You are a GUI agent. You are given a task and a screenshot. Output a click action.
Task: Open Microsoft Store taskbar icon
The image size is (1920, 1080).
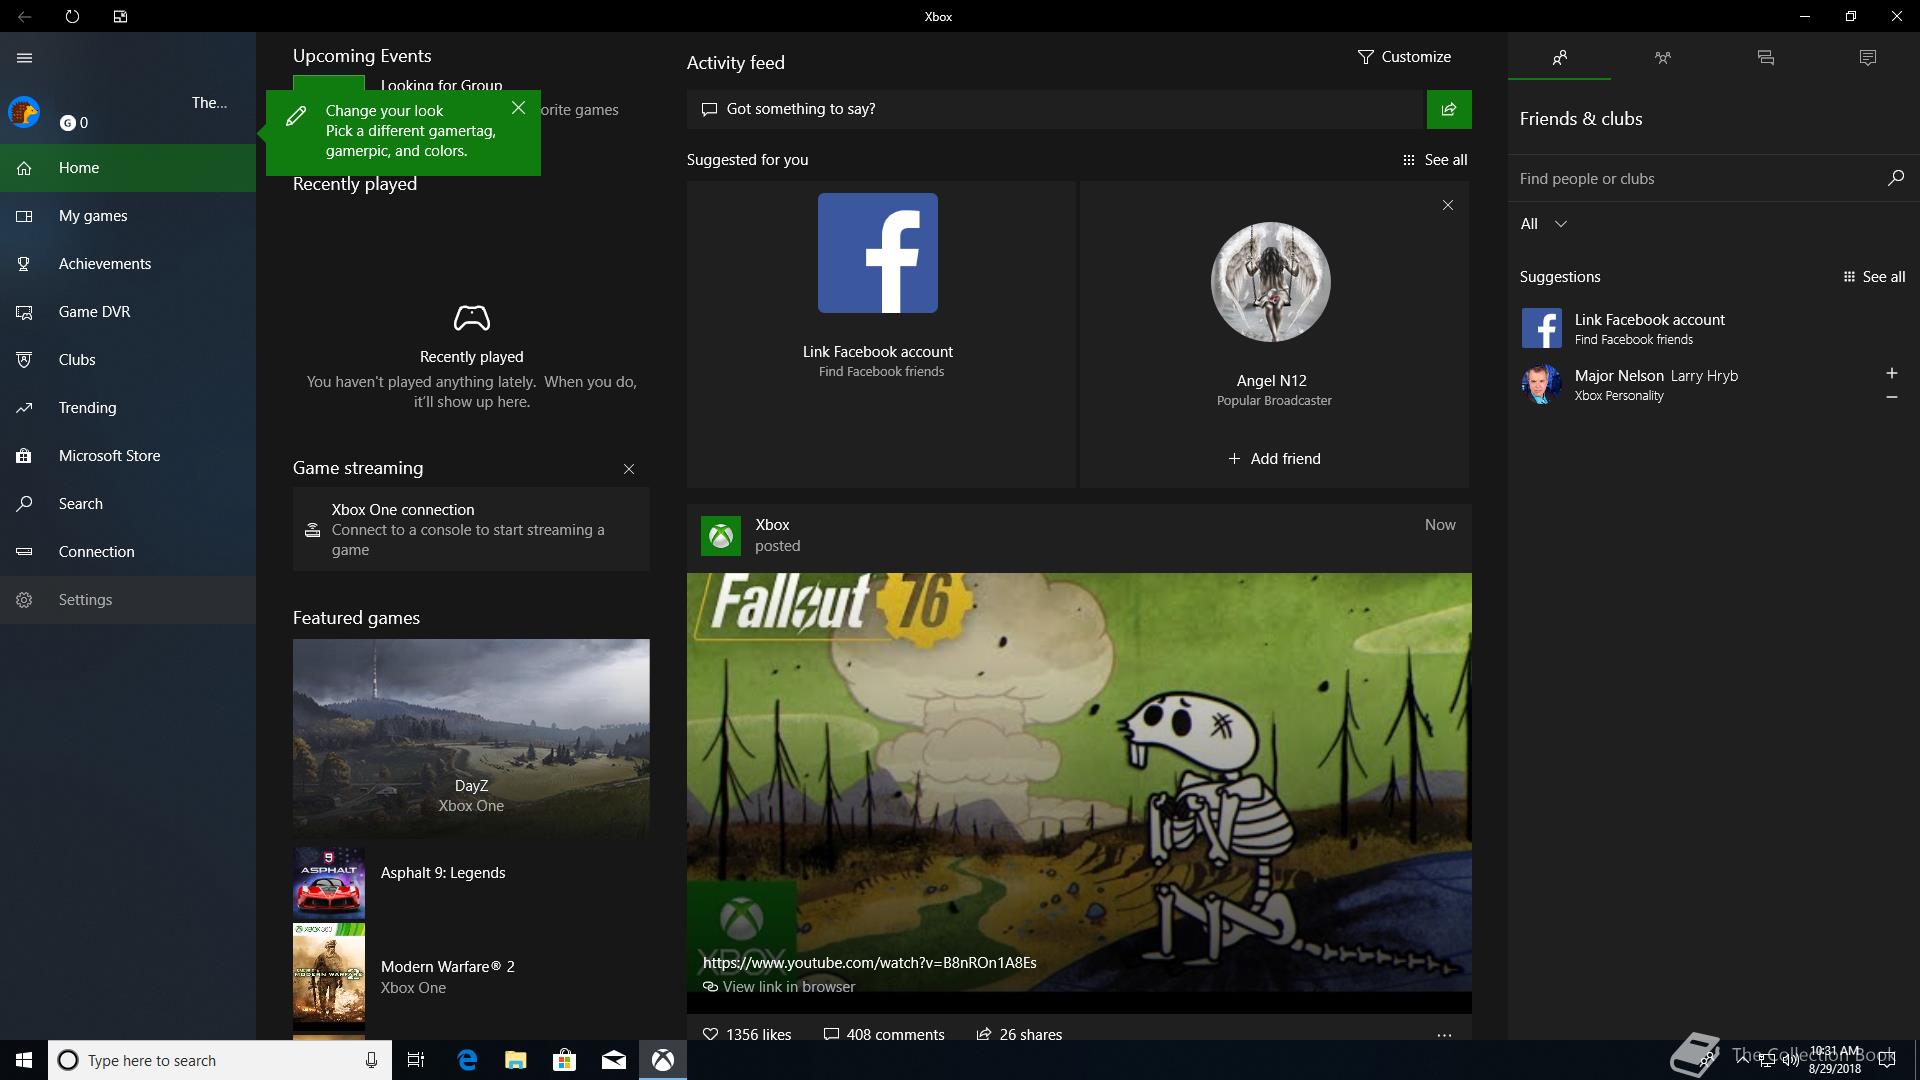564,1060
